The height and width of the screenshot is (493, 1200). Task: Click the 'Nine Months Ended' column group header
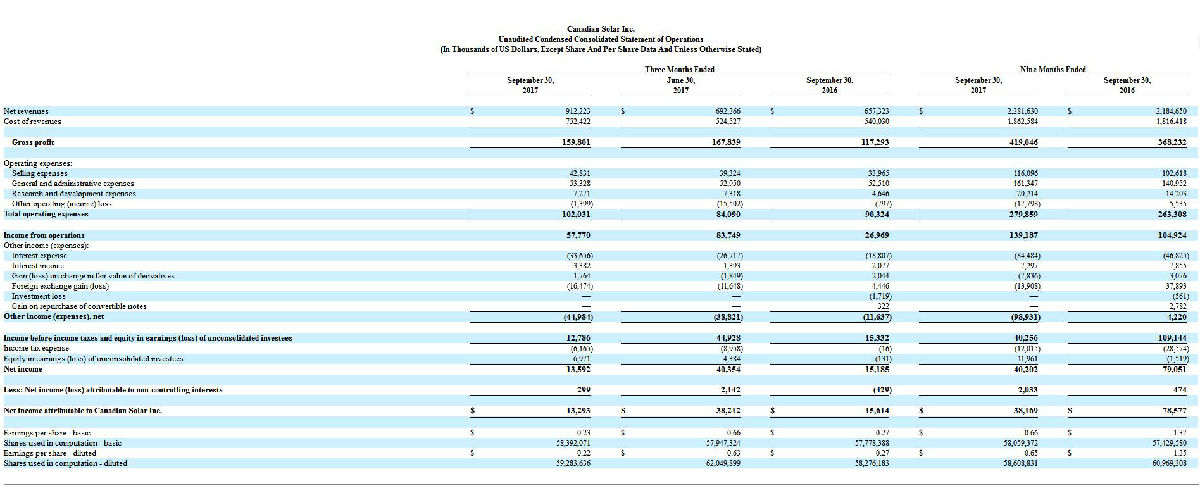coord(1054,68)
